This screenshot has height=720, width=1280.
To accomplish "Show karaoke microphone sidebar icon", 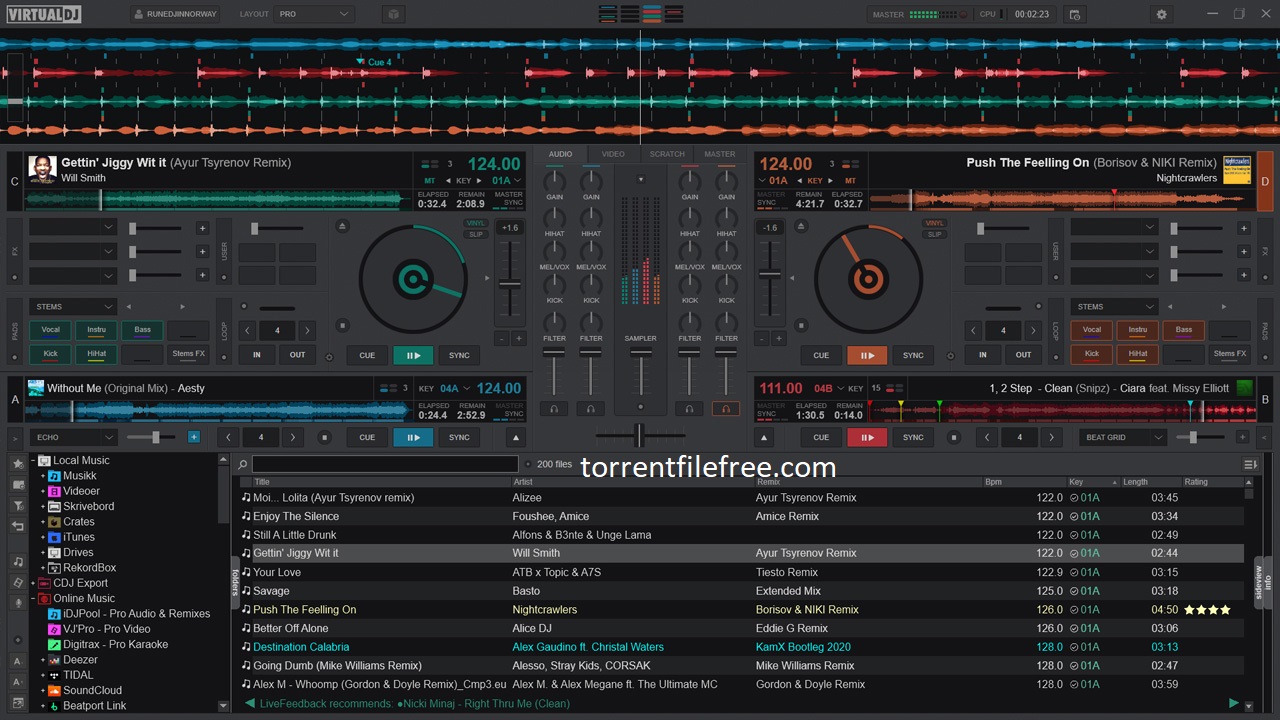I will coord(17,603).
